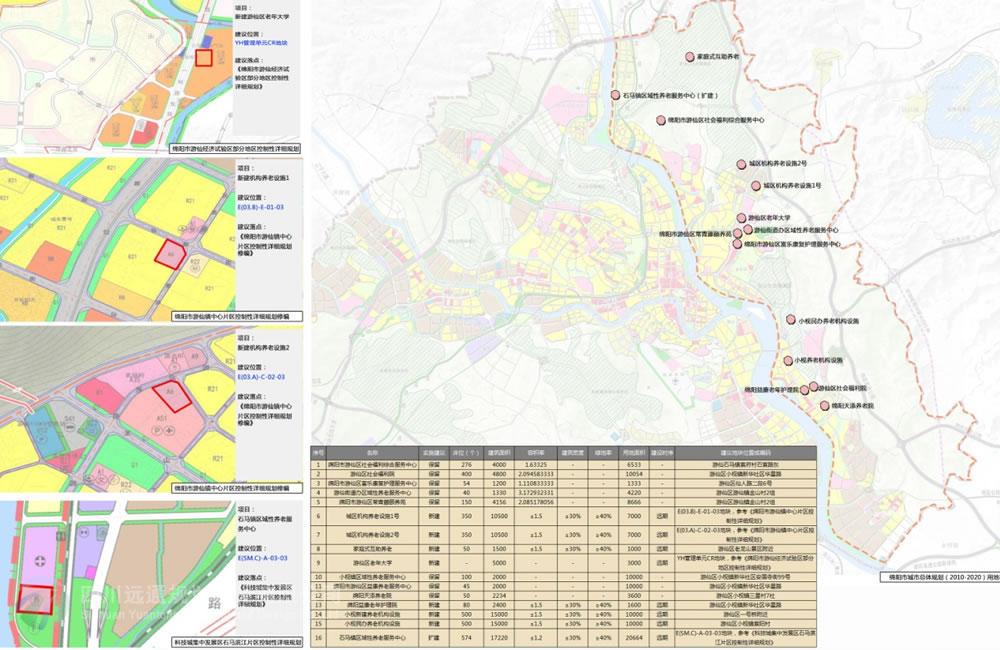Screen dimensions: 1000x650
Task: Click red outlined parcel in top-left map
Action: click(x=203, y=57)
